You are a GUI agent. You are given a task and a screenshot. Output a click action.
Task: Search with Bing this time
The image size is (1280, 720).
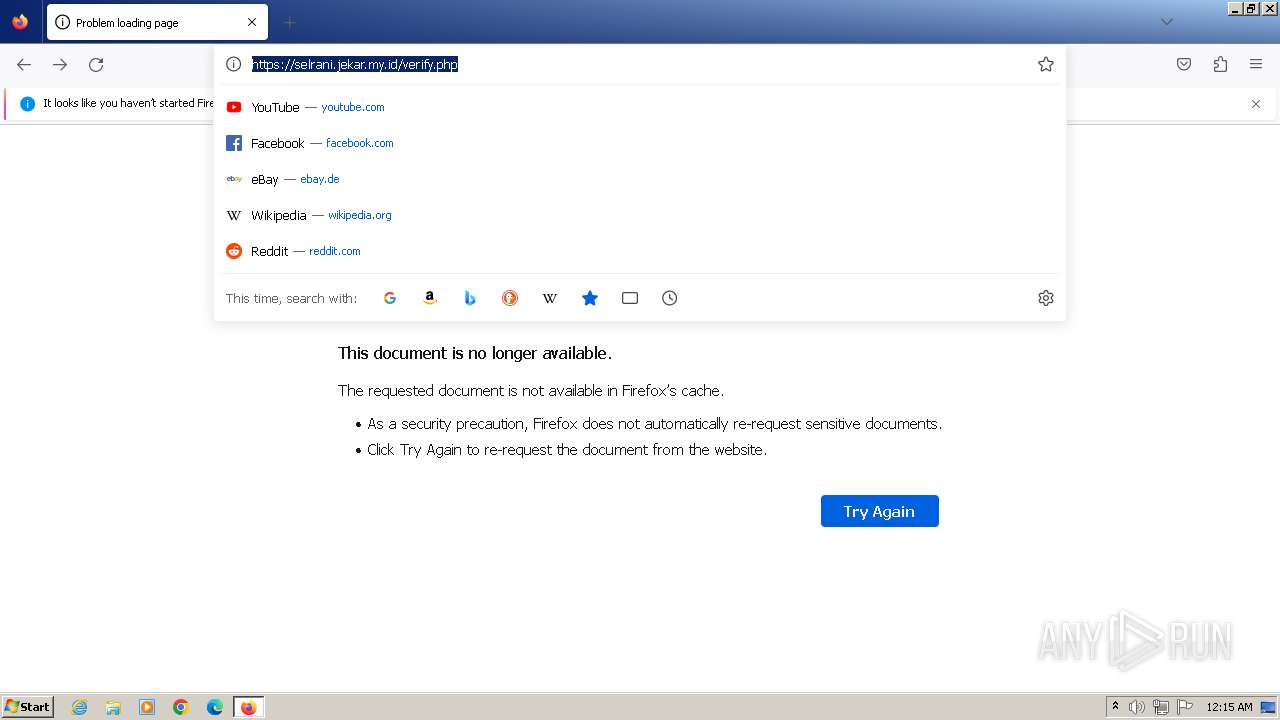470,298
